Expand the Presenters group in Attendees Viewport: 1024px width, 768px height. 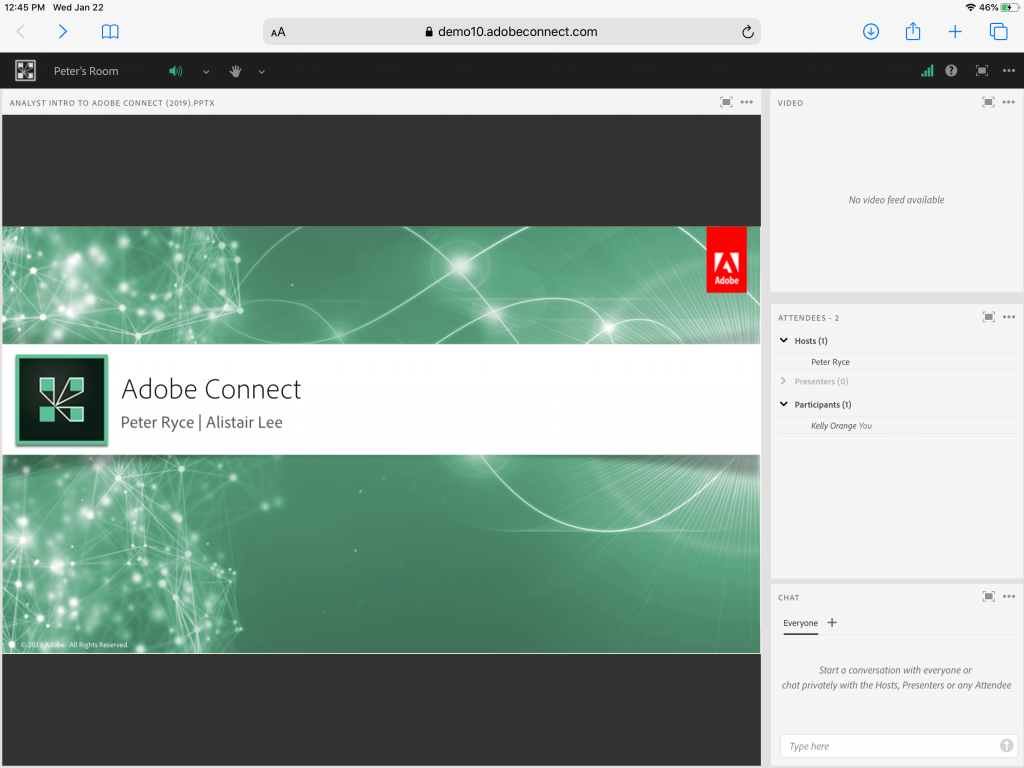pos(784,381)
